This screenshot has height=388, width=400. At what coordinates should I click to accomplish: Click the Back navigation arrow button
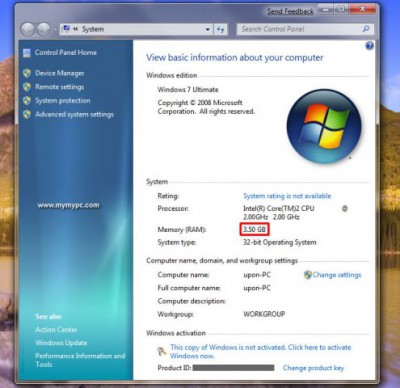tap(28, 29)
